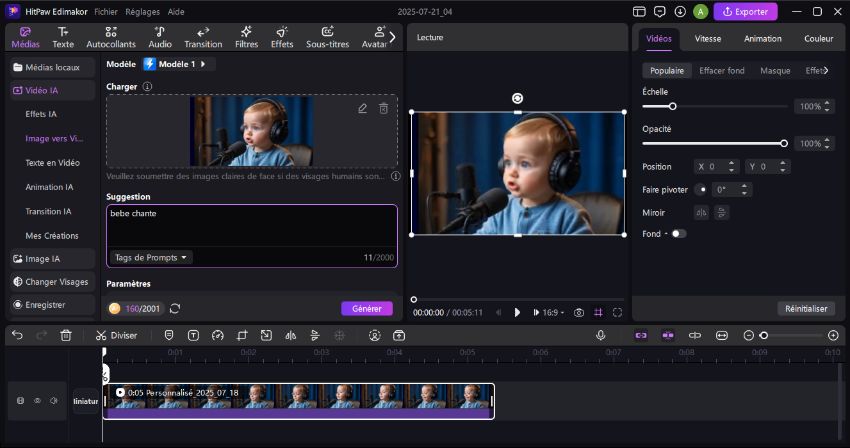Edit the uploaded image with pencil icon
850x448 pixels.
point(363,108)
